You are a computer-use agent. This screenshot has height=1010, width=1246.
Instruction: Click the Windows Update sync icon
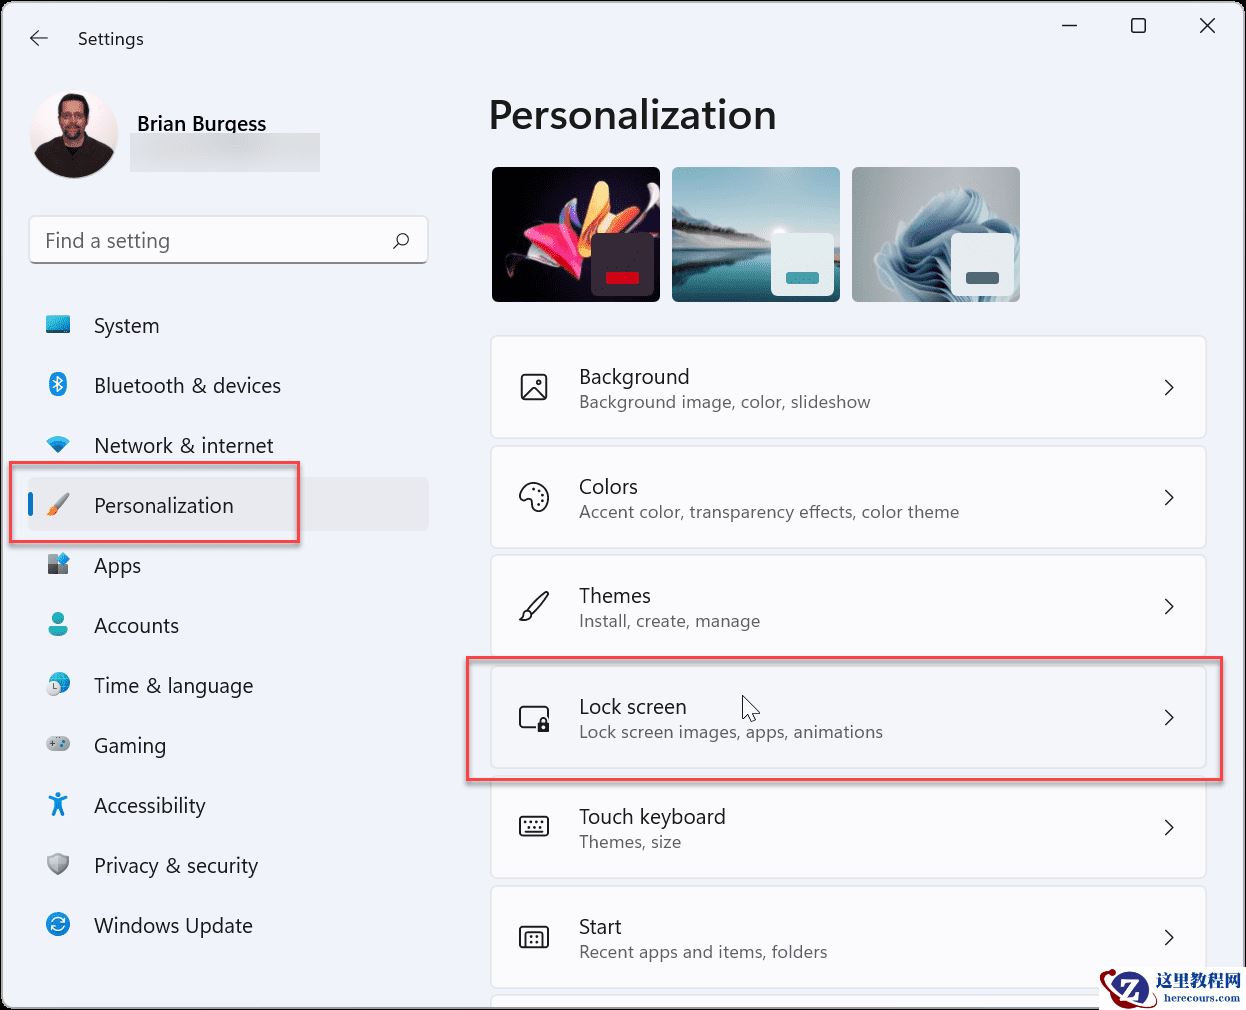58,924
